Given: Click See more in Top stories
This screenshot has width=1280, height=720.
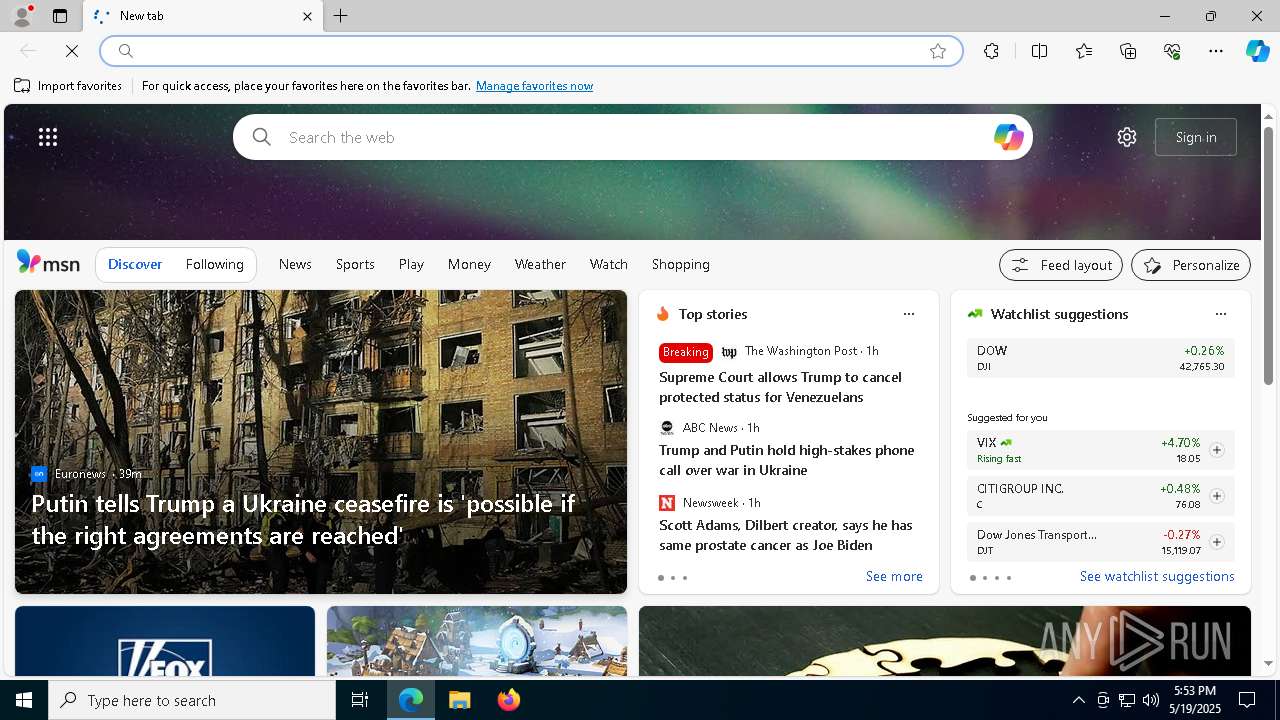Looking at the screenshot, I should [894, 576].
